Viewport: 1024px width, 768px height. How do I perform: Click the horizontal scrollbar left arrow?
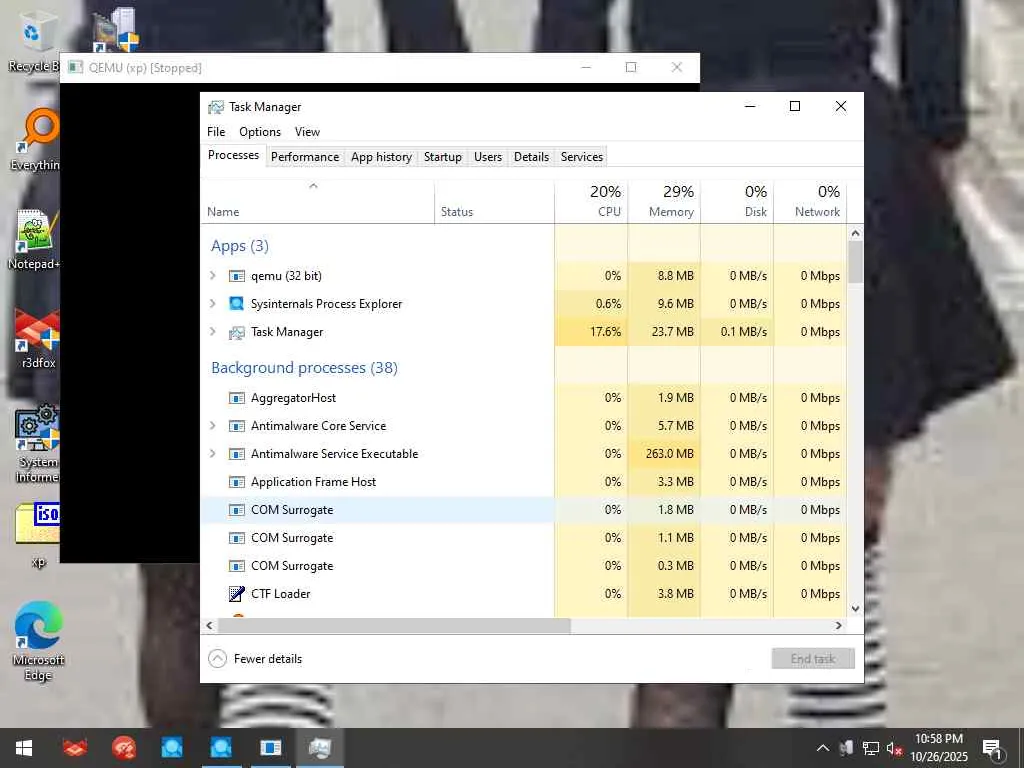coord(209,626)
